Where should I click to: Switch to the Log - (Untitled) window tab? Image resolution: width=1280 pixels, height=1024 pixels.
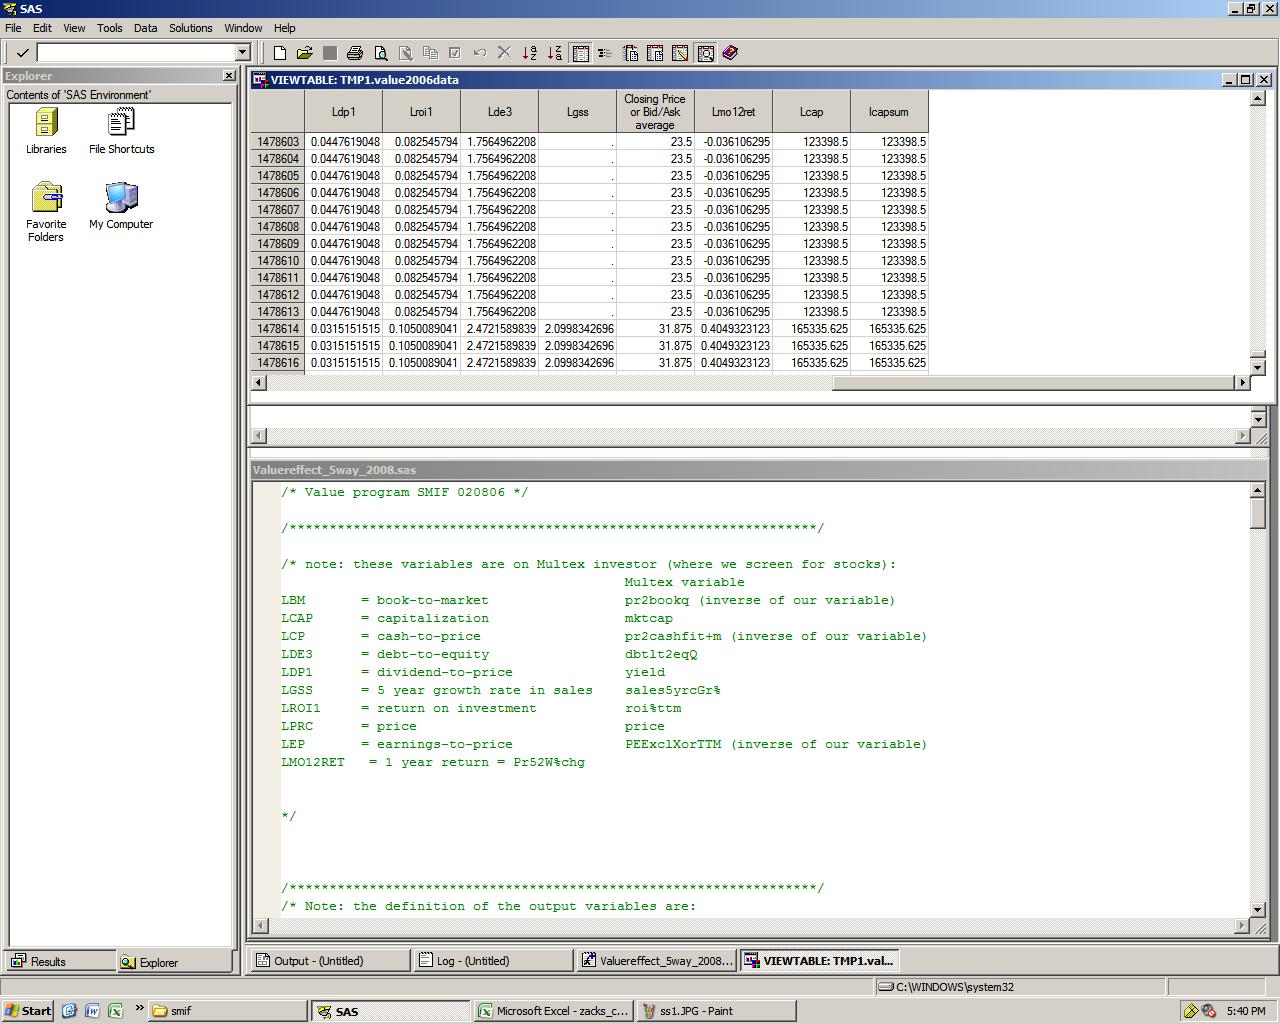pos(472,961)
